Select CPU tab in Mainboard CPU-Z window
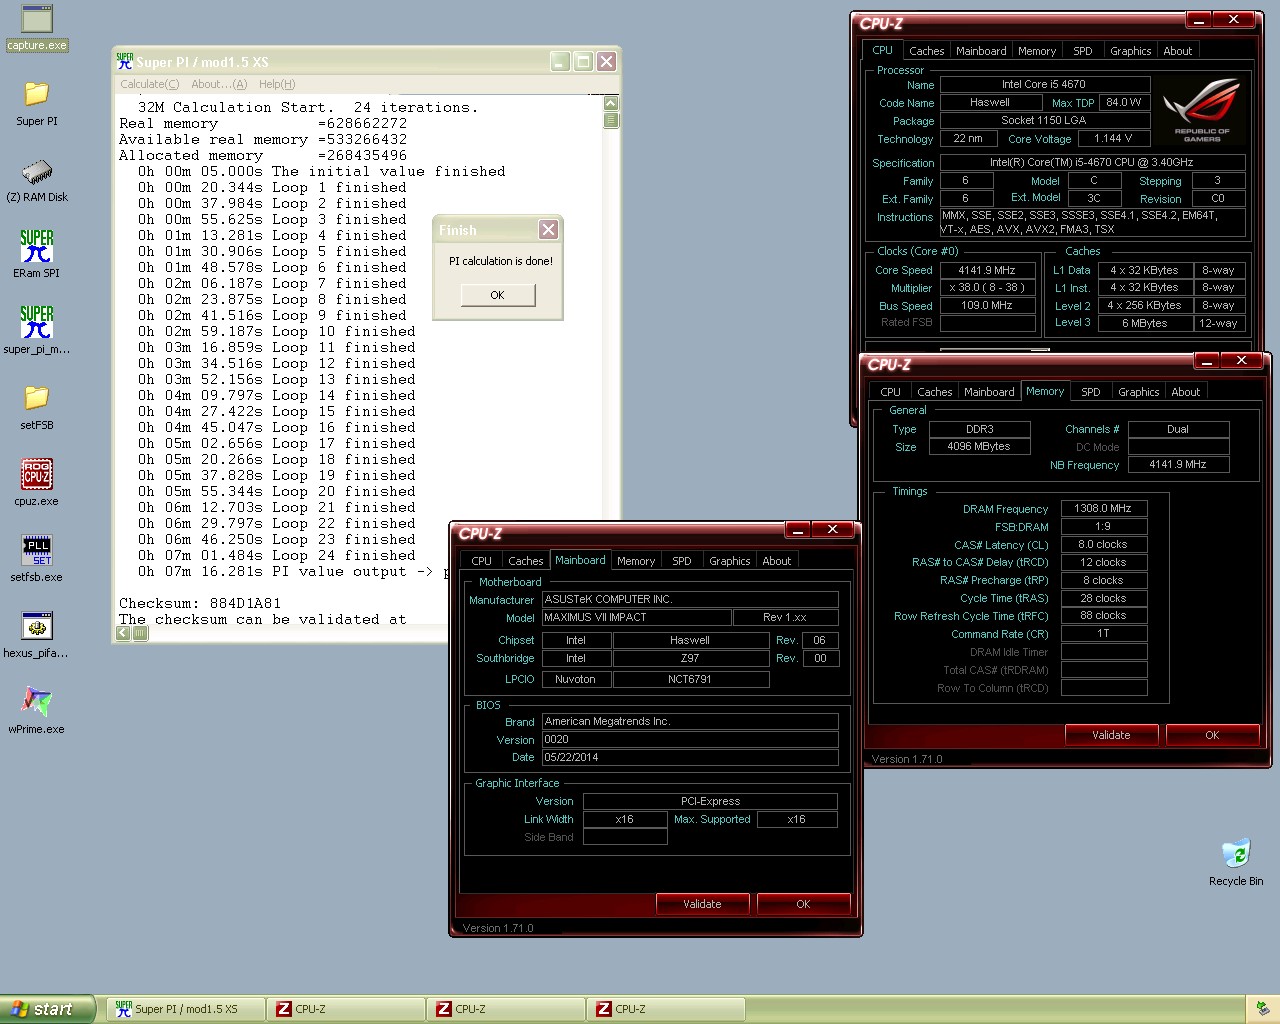Screen dimensions: 1280x1024 [481, 561]
